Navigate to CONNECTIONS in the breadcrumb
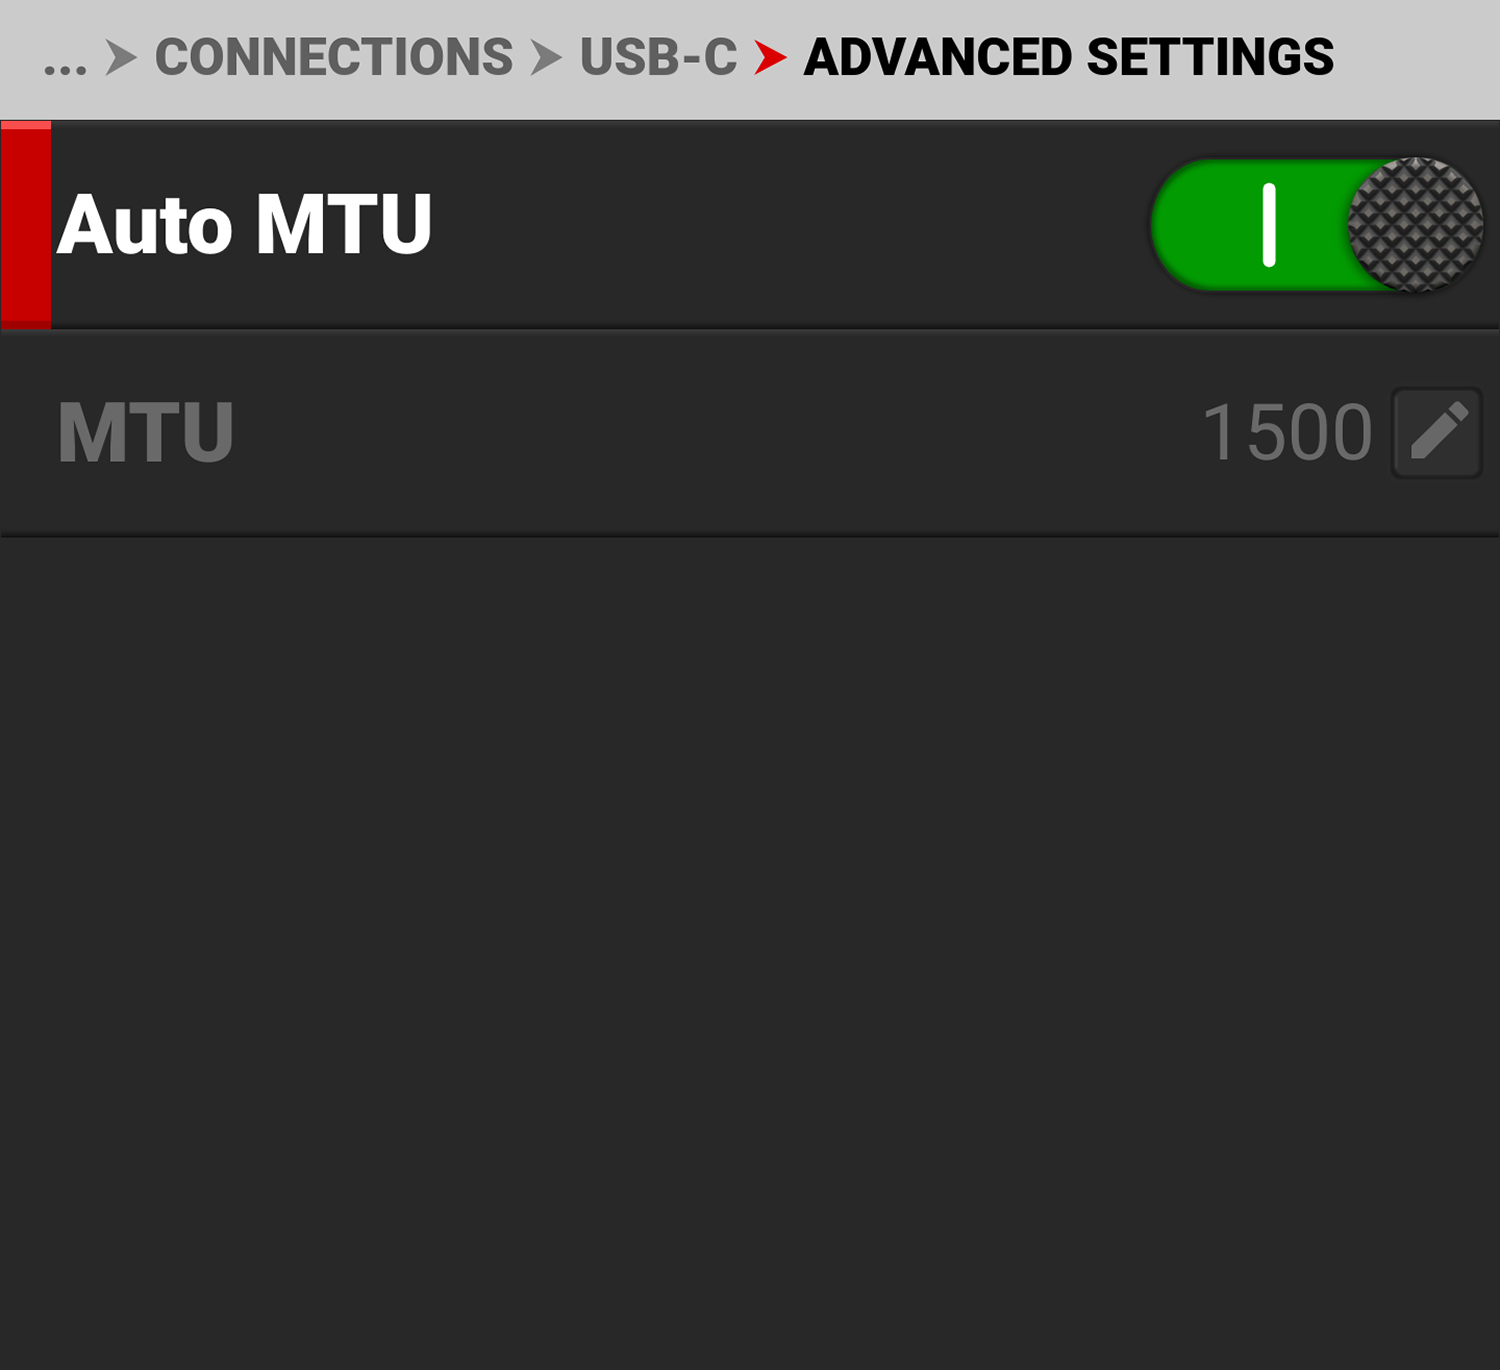The height and width of the screenshot is (1370, 1500). point(333,57)
